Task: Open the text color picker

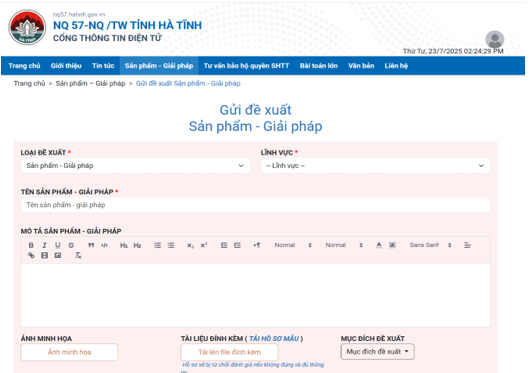Action: pyautogui.click(x=379, y=245)
